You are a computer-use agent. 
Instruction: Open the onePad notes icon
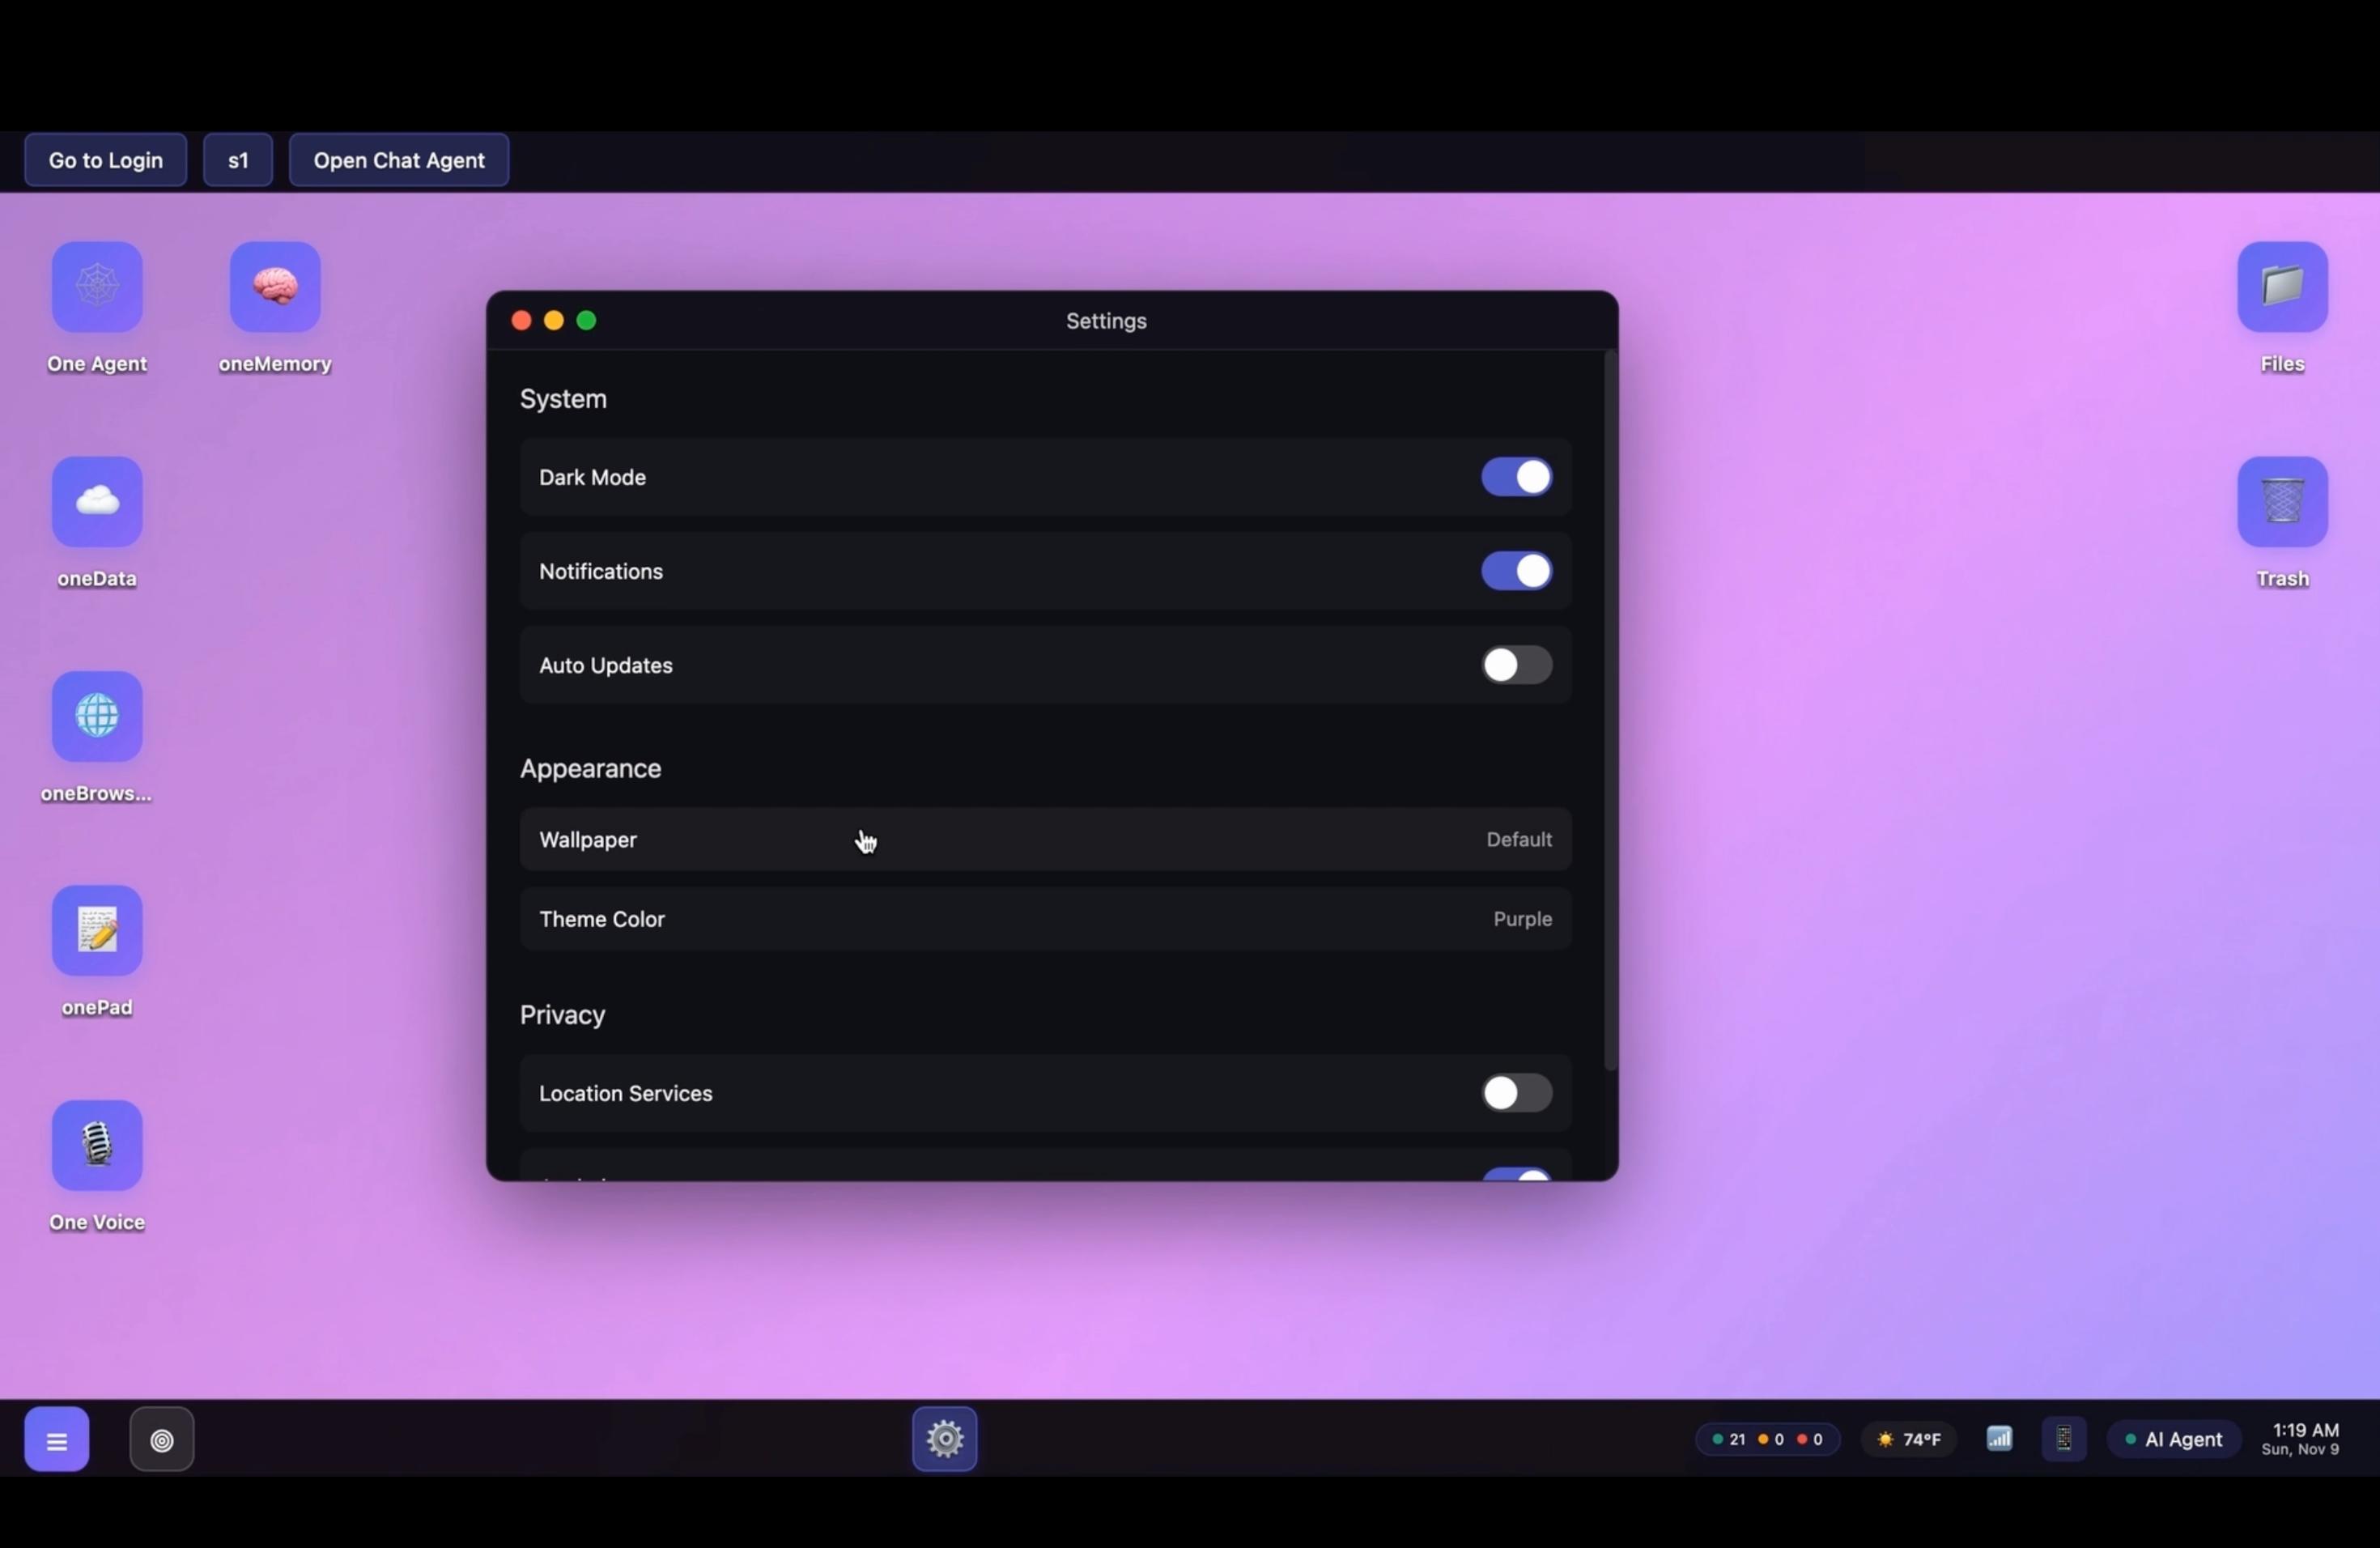tap(97, 931)
